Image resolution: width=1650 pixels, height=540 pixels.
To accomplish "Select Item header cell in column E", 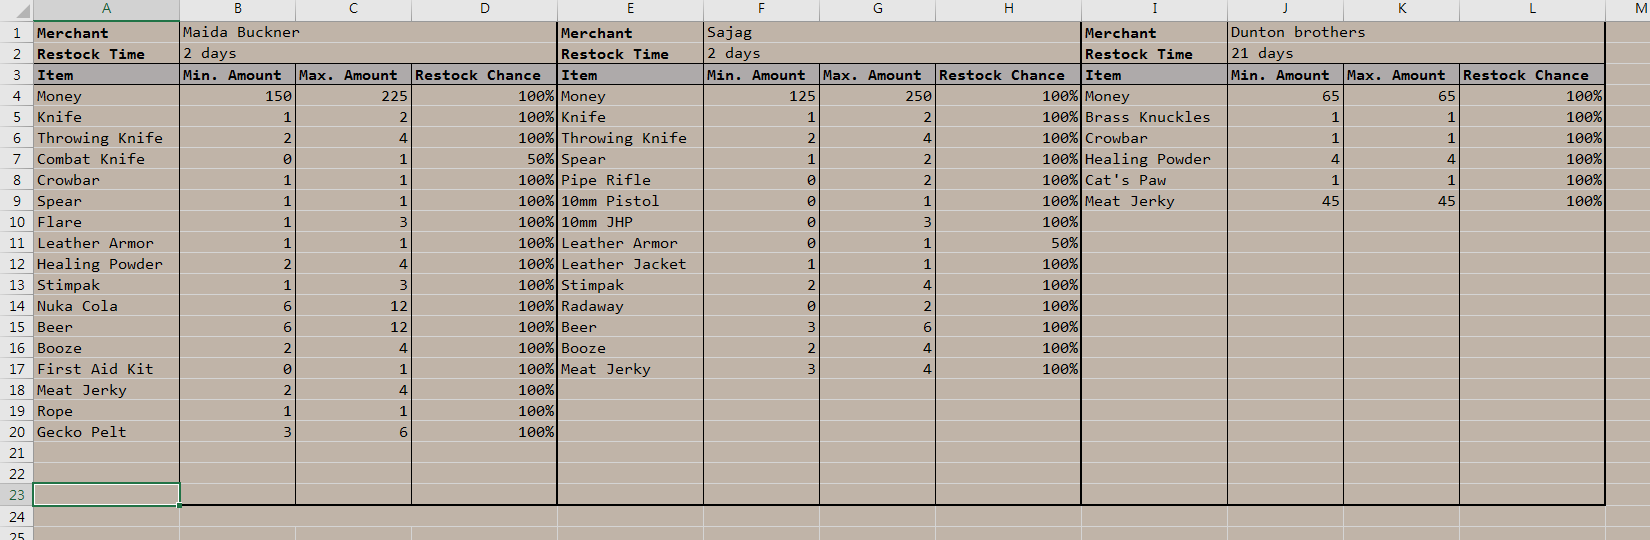I will [x=630, y=75].
